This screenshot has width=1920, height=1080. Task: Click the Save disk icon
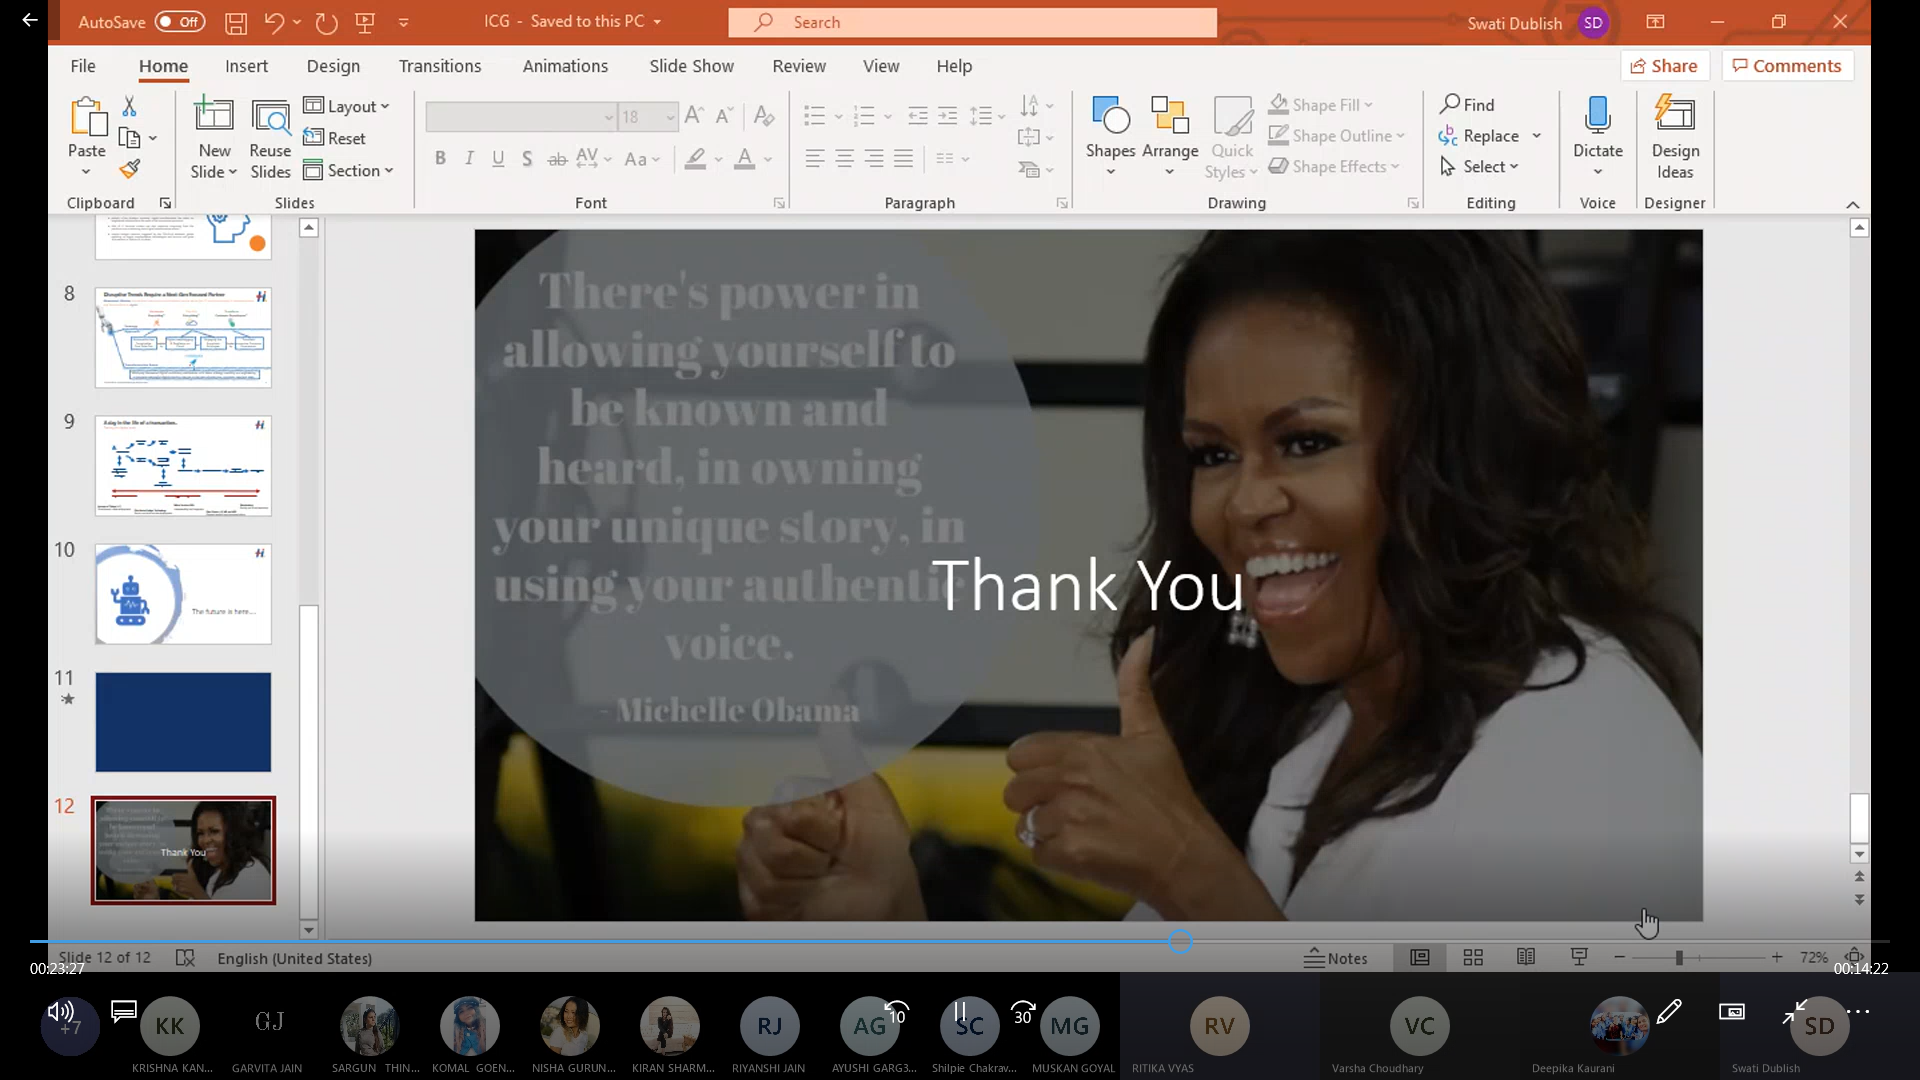(x=236, y=22)
